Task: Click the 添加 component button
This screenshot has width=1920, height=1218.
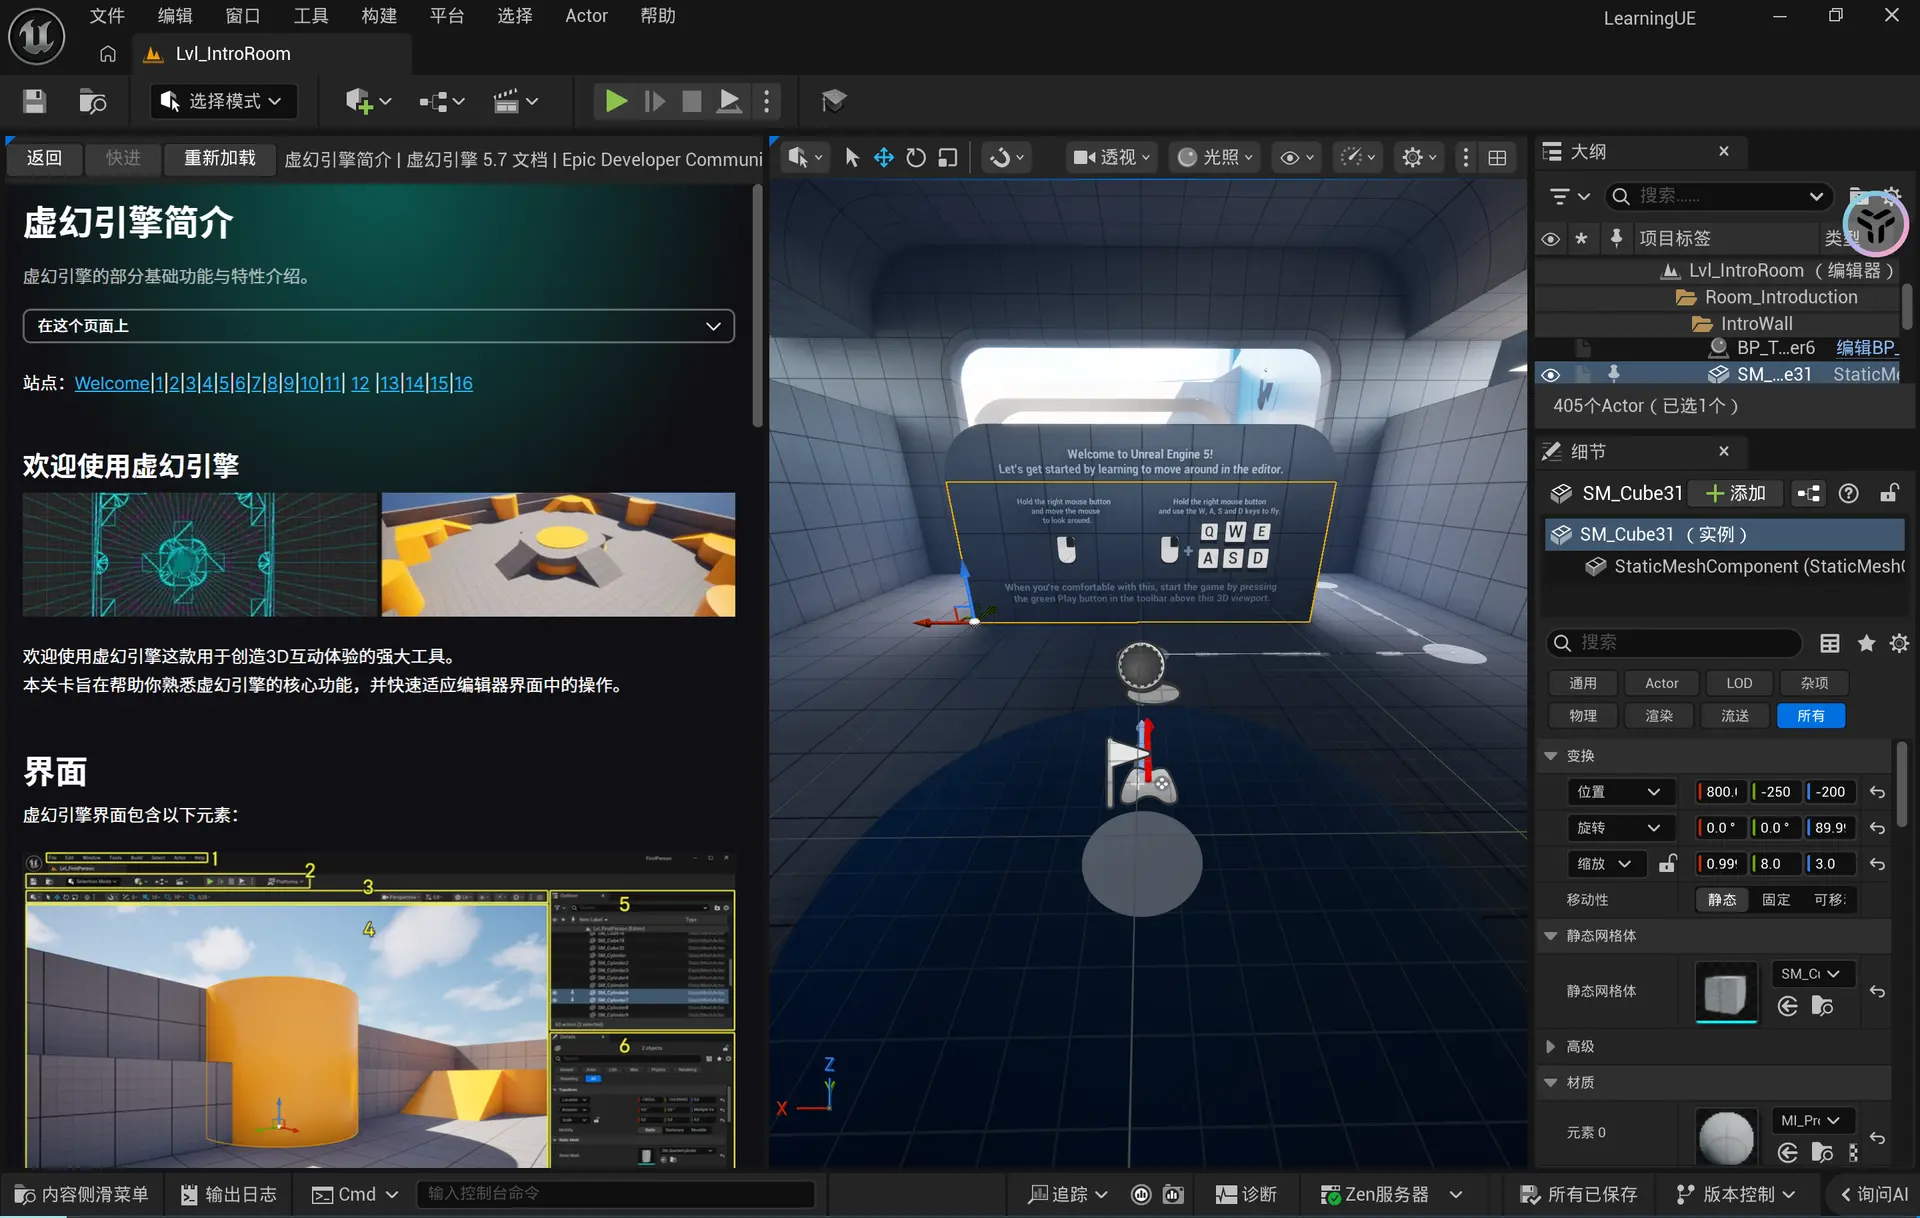Action: coord(1736,493)
